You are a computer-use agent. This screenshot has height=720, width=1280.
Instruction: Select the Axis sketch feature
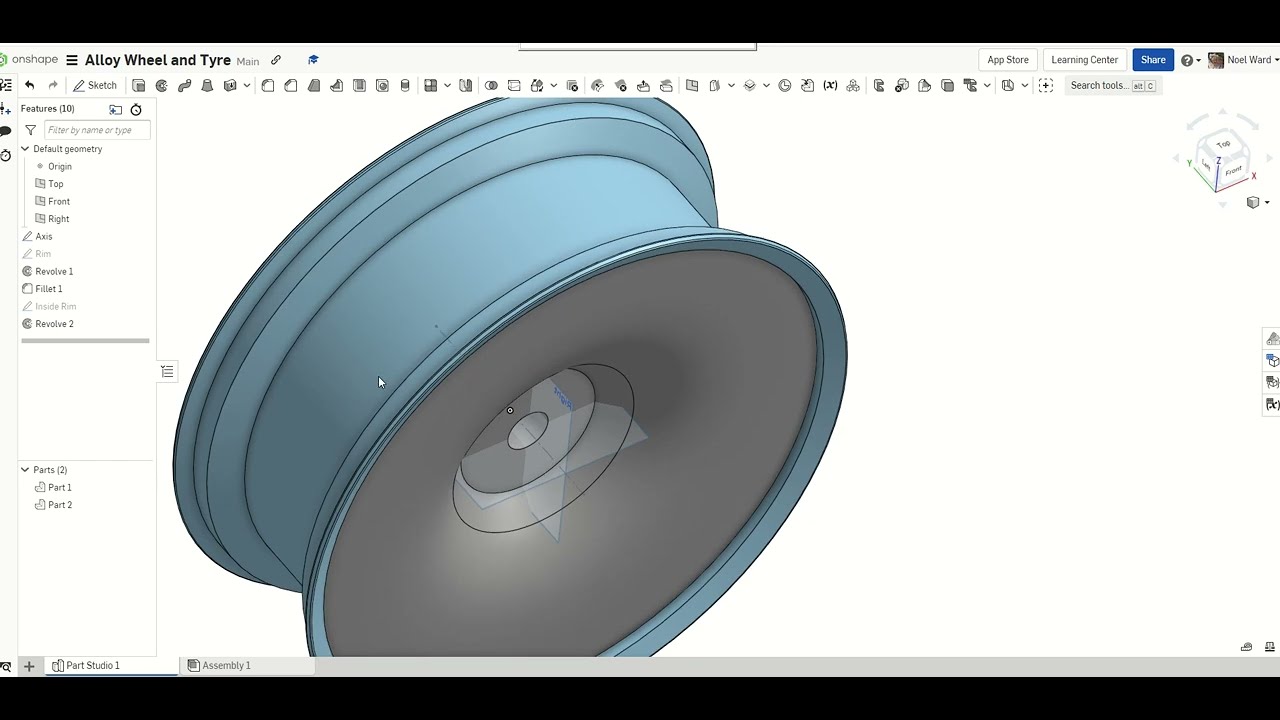(x=44, y=237)
